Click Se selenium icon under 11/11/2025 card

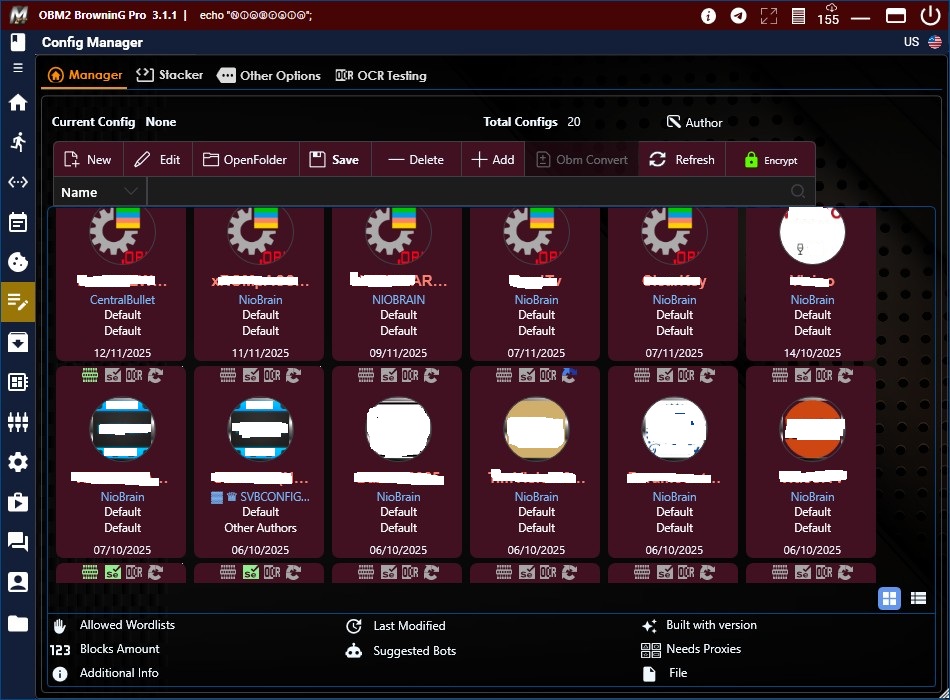(250, 376)
